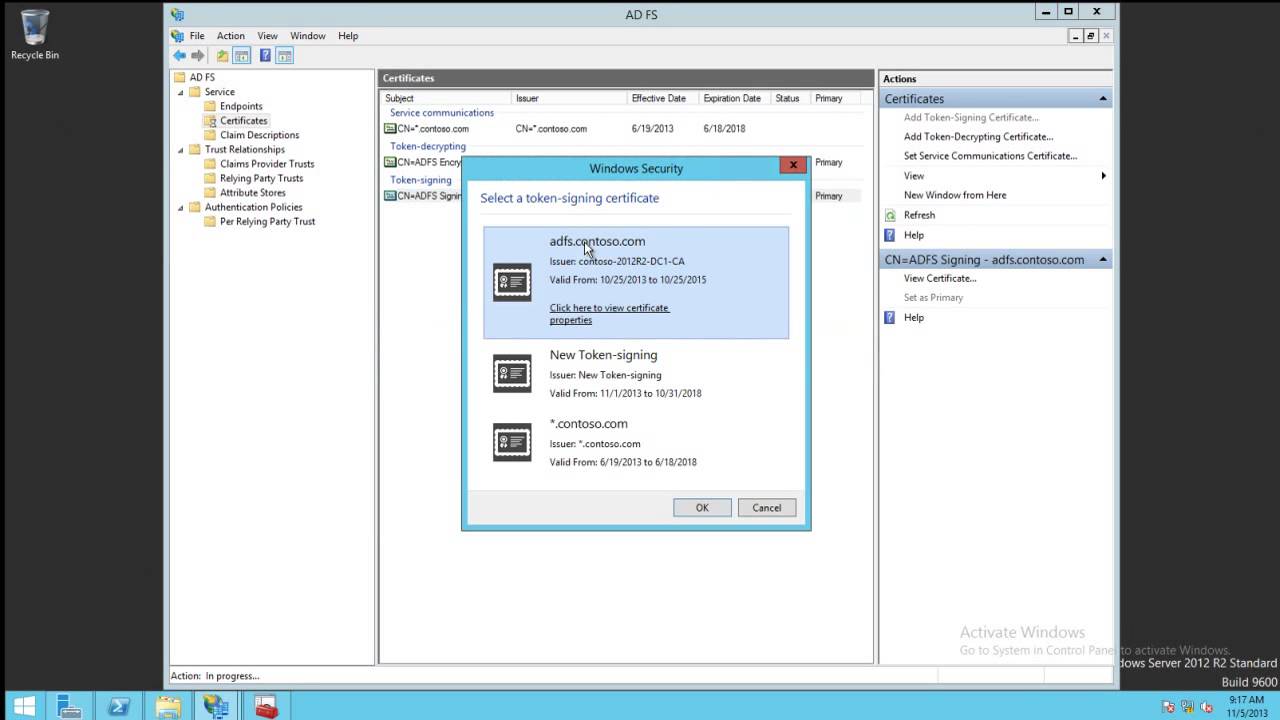Click the New Token-signing certificate icon

(x=512, y=374)
